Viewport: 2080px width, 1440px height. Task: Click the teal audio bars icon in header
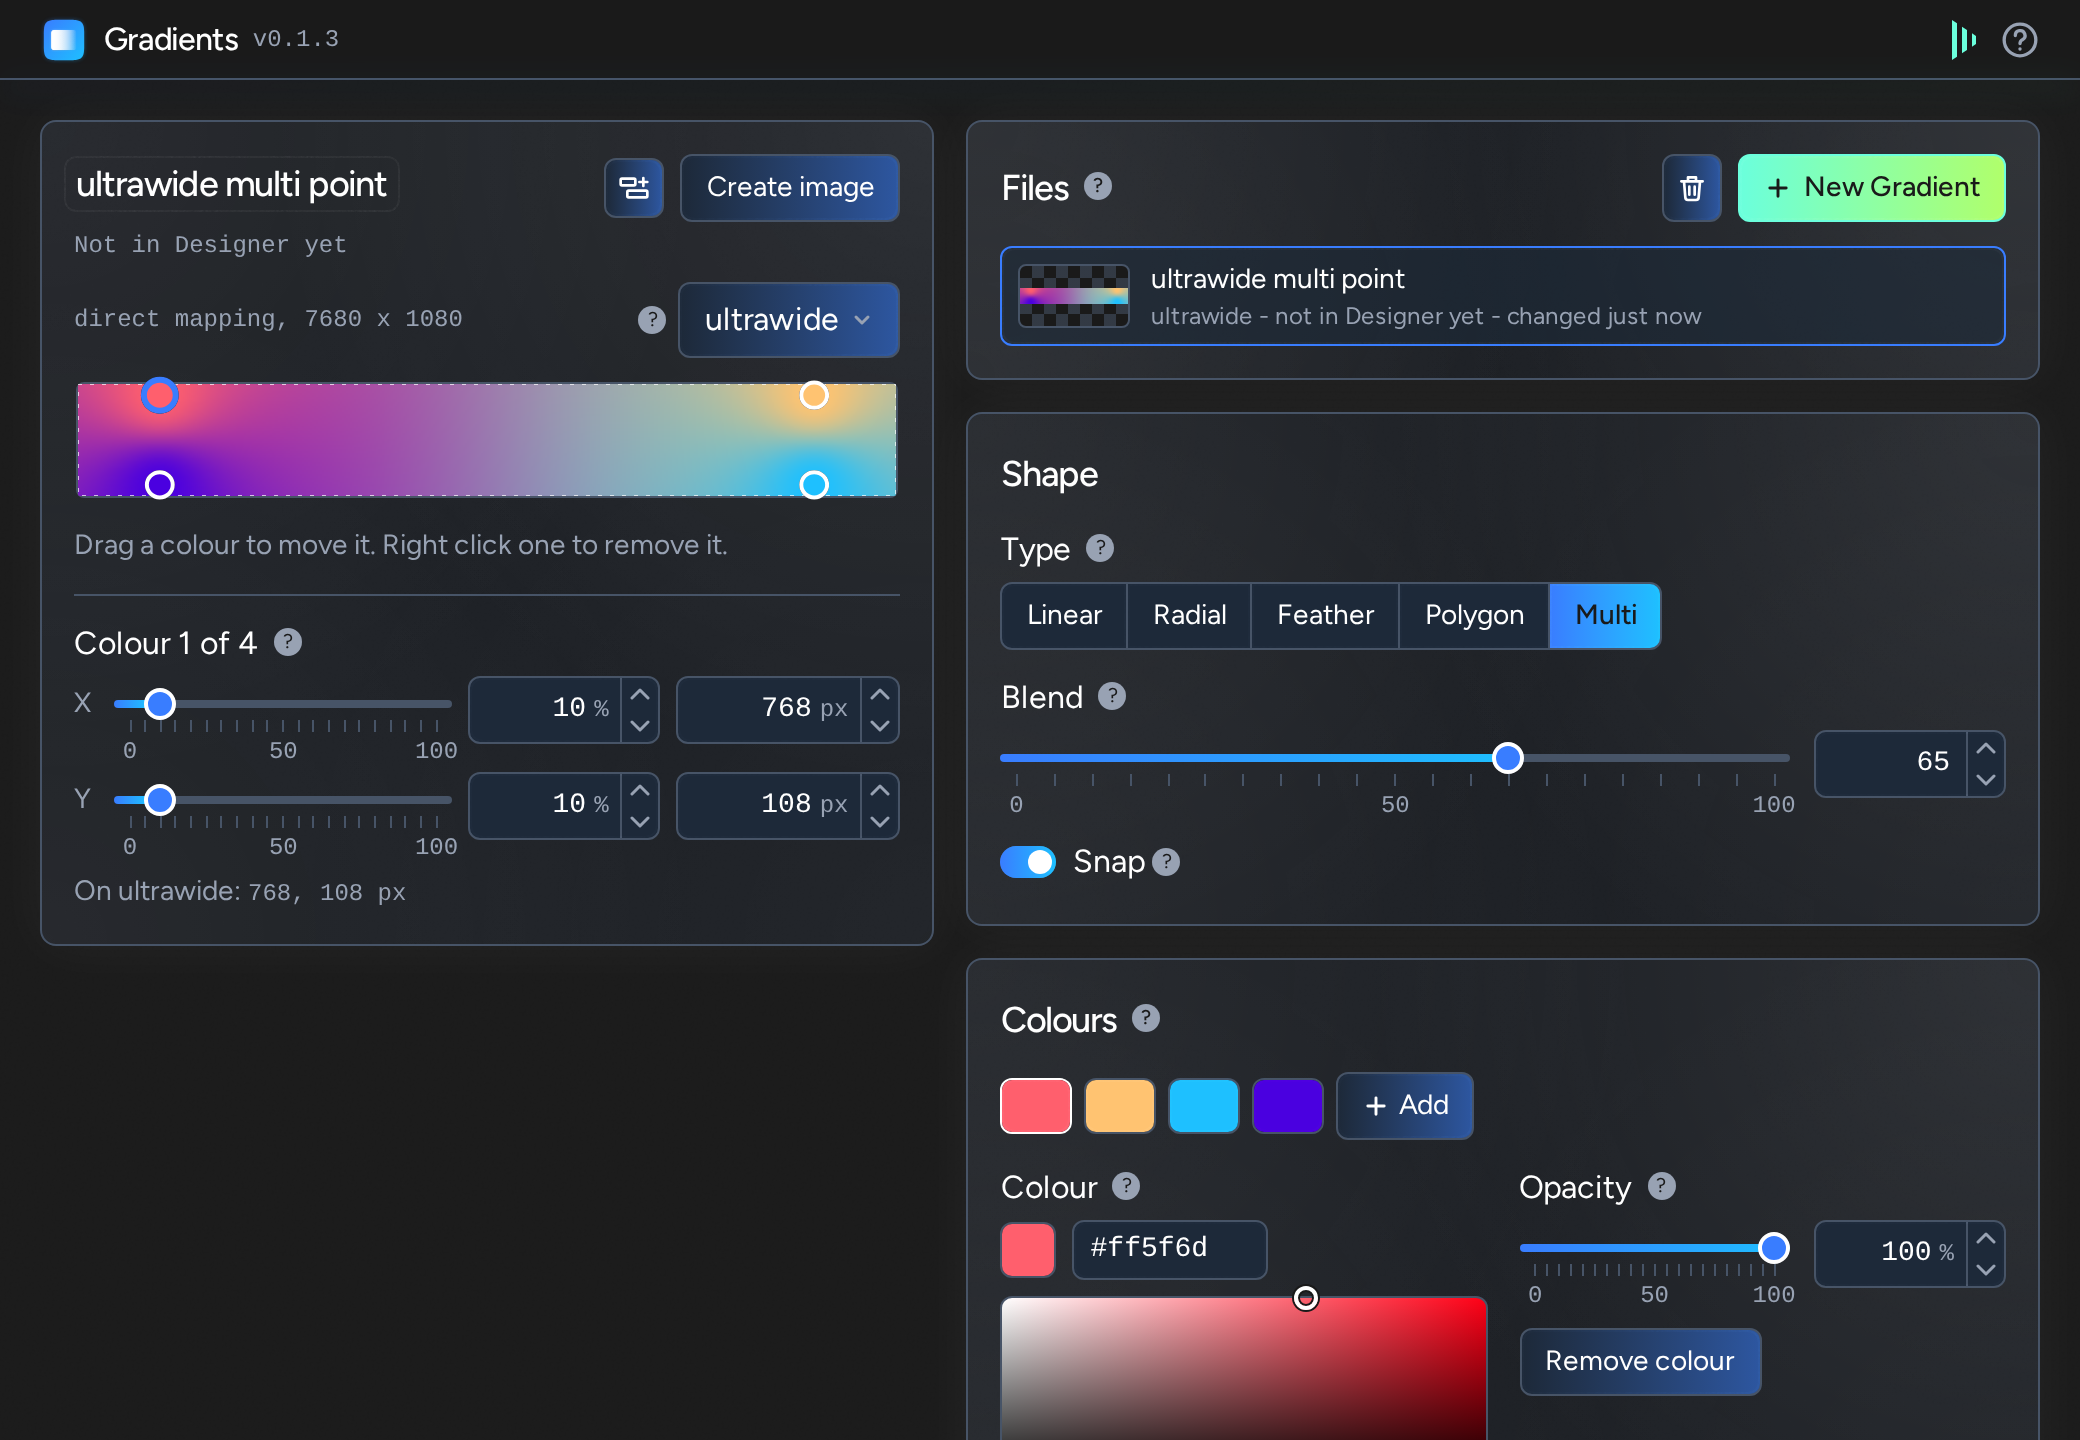click(x=1963, y=40)
